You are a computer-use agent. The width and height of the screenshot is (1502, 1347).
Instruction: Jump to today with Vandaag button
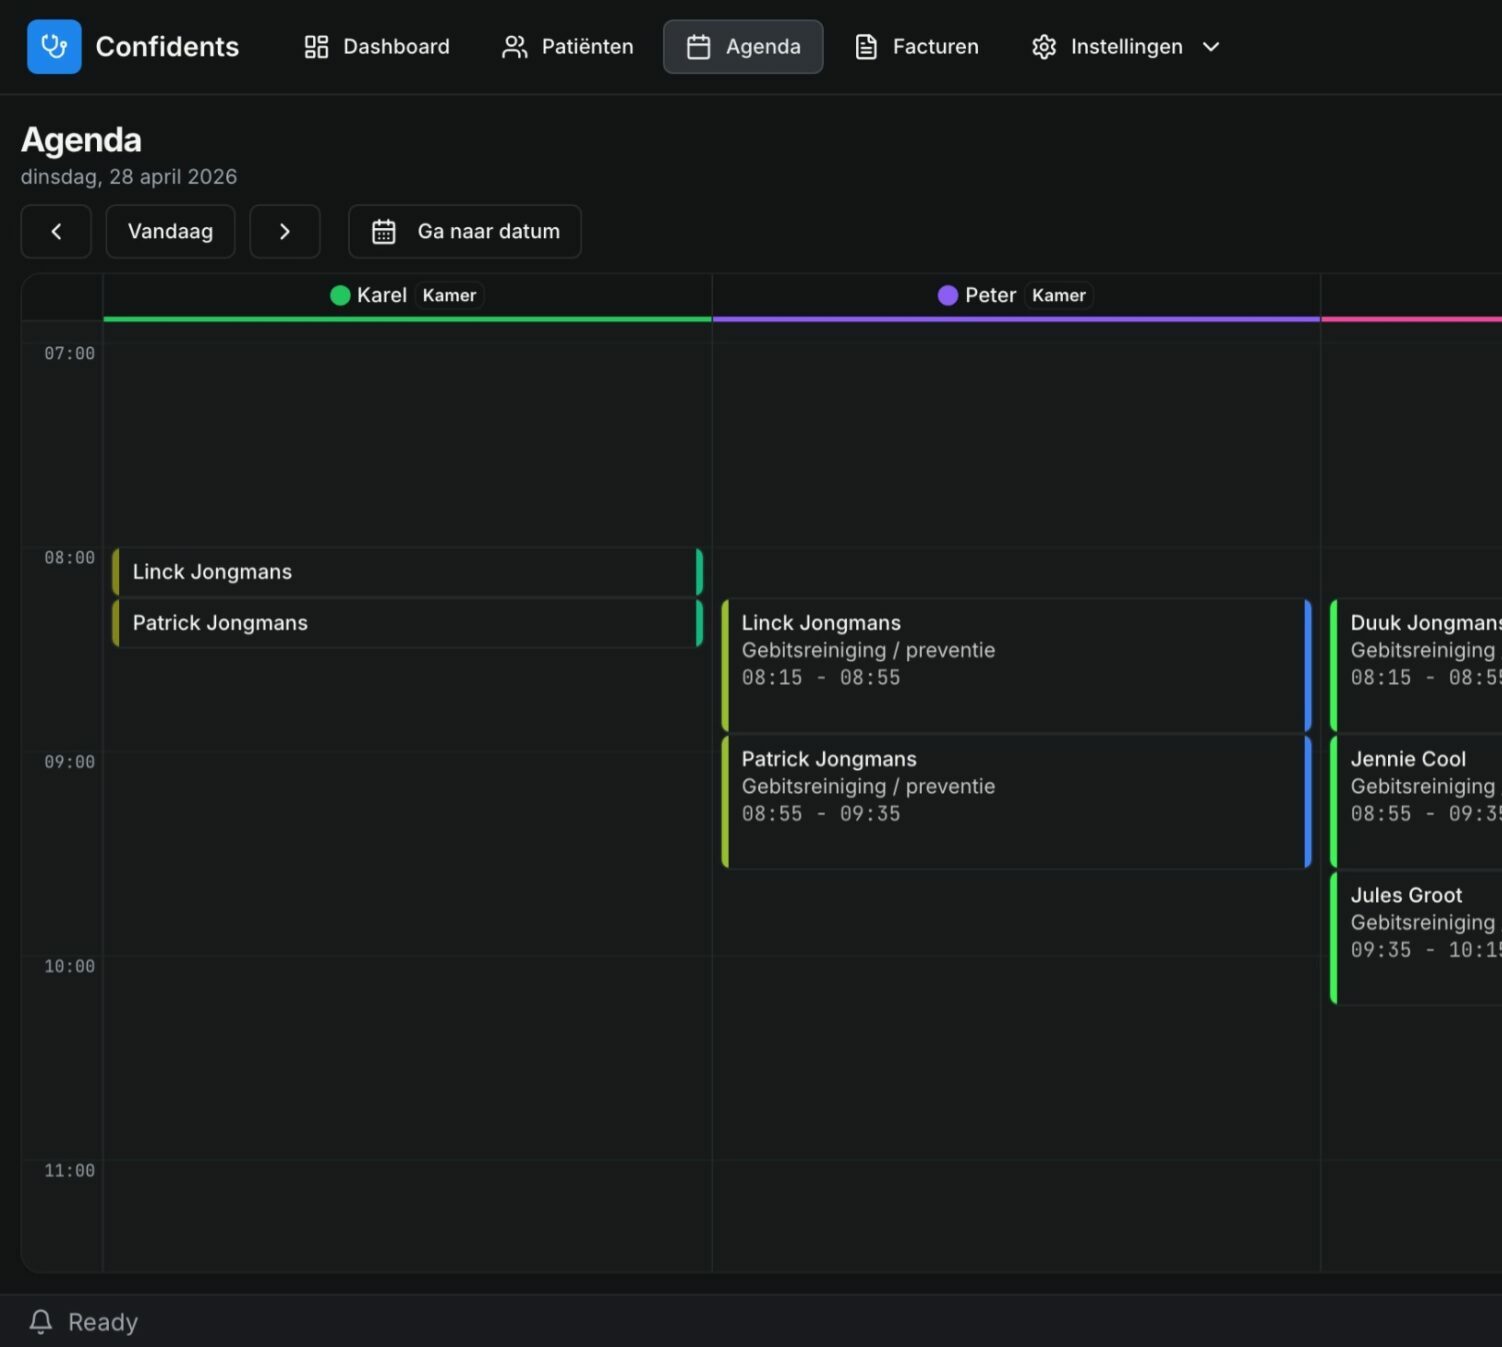click(x=170, y=232)
